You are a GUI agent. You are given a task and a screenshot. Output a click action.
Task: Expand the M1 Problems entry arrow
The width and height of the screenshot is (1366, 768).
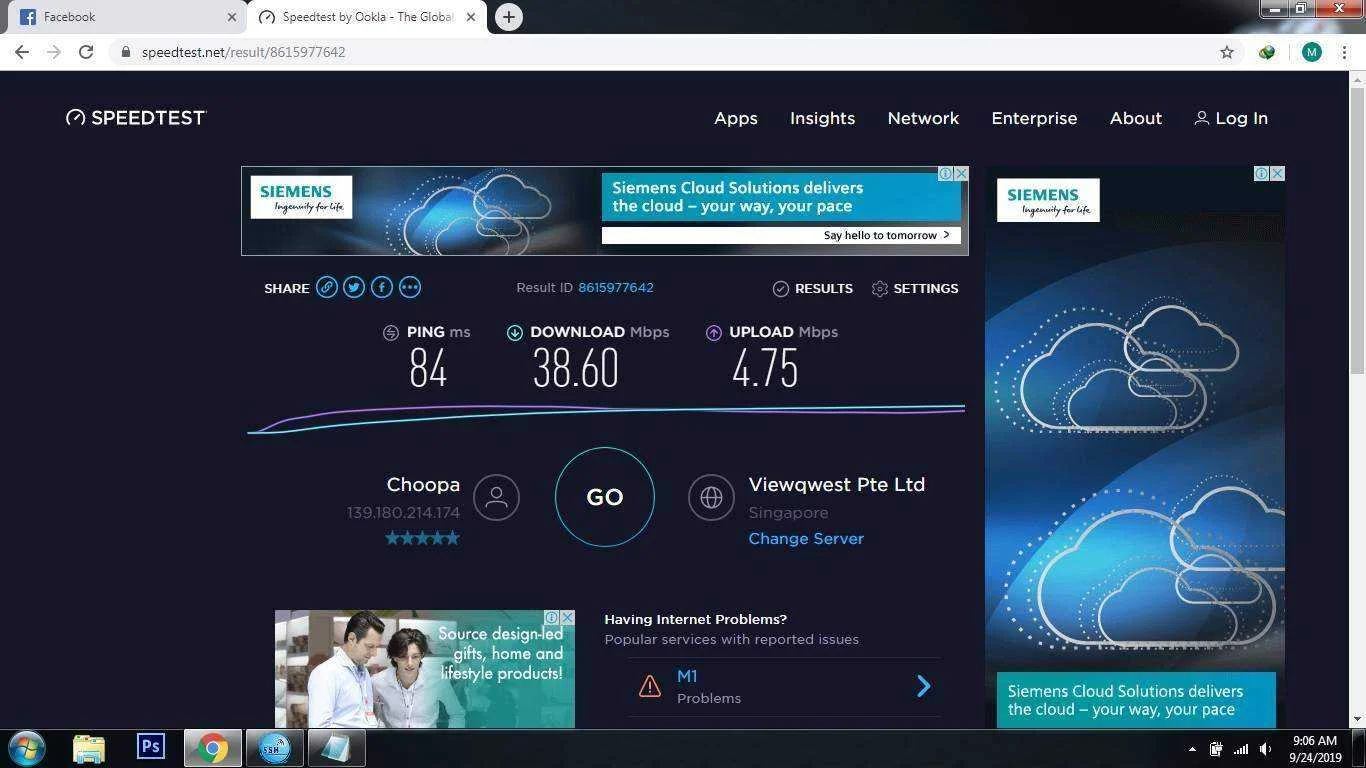coord(924,686)
